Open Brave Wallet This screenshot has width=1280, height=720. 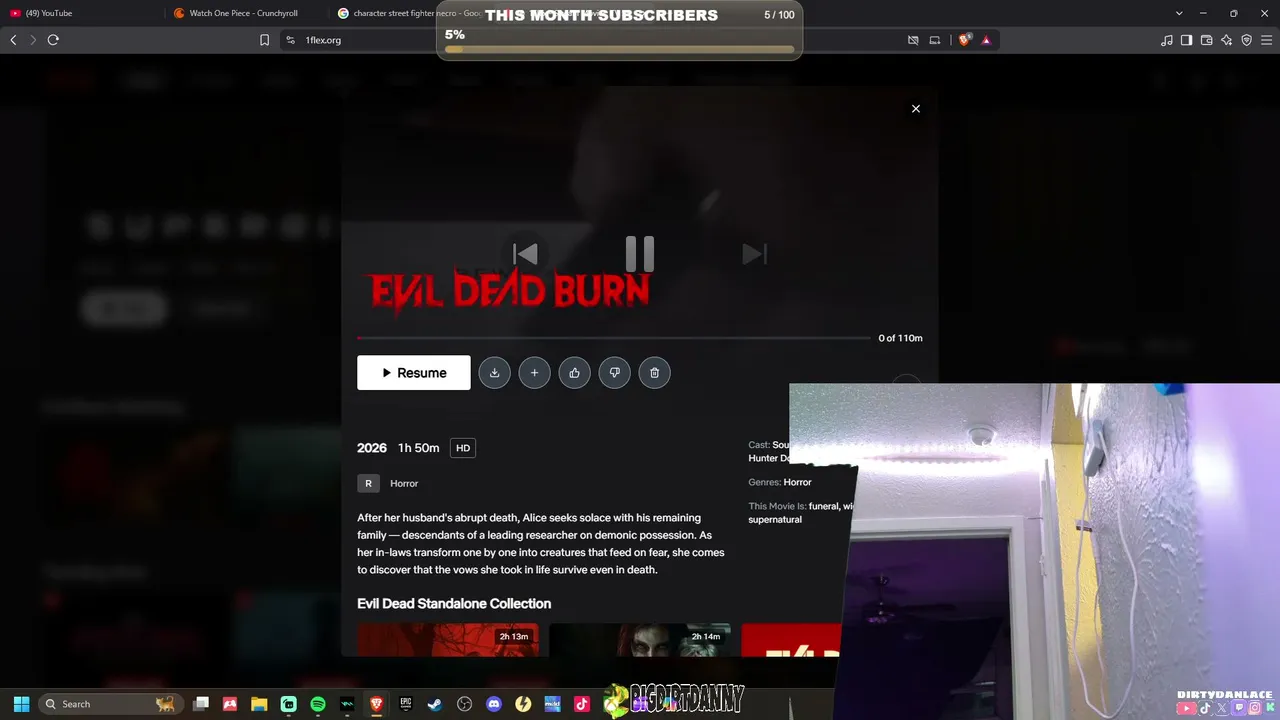click(1206, 40)
